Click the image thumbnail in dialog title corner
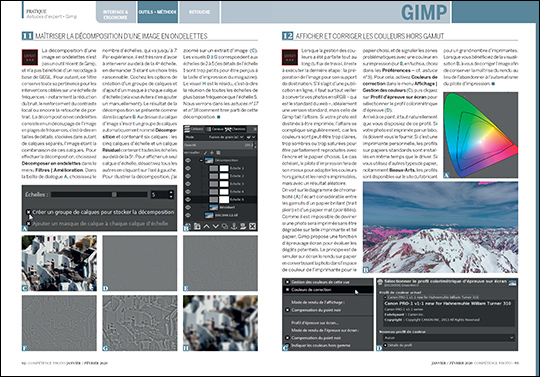 click(x=512, y=283)
